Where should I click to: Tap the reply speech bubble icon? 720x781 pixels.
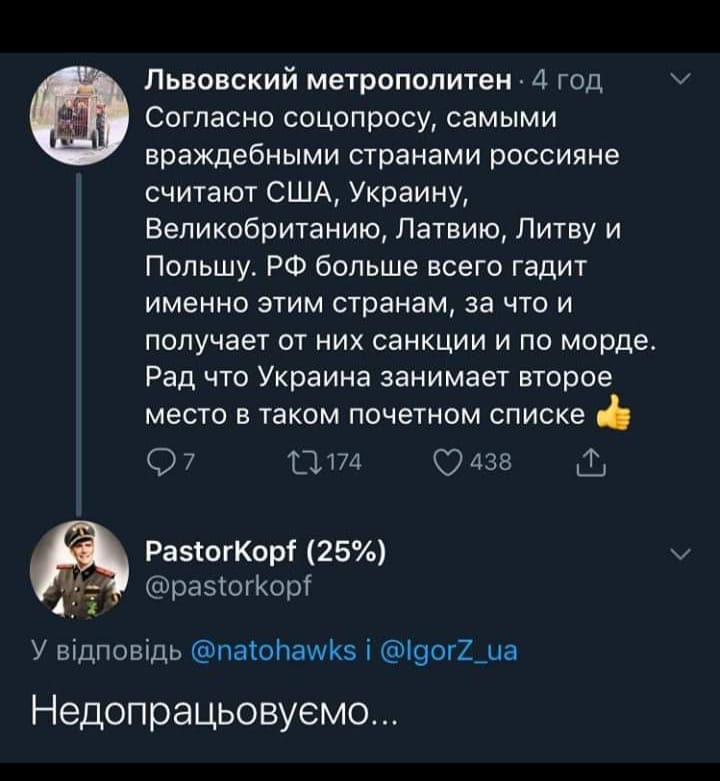click(x=157, y=464)
